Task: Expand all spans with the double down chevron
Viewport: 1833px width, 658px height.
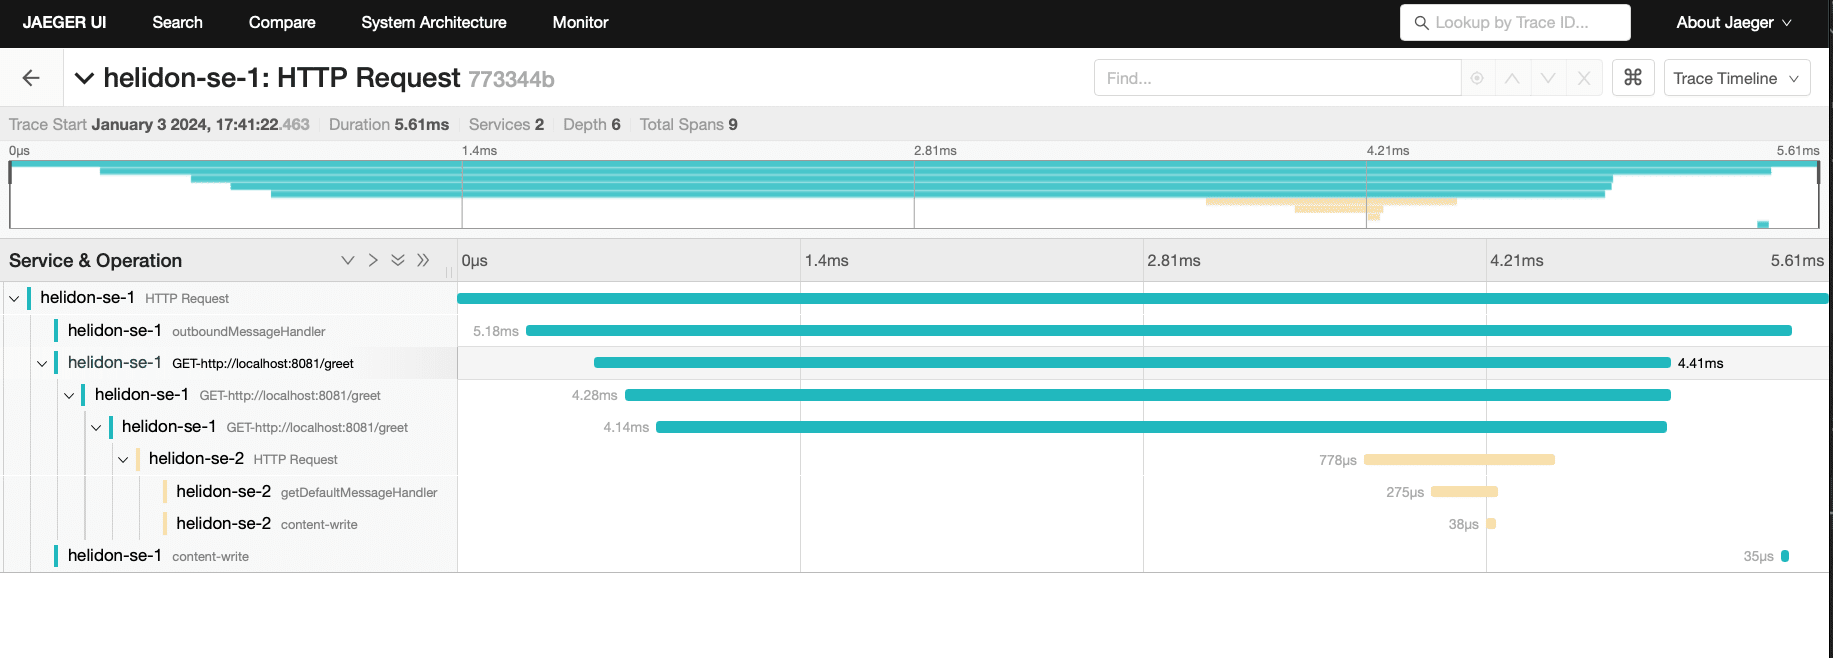Action: coord(398,260)
